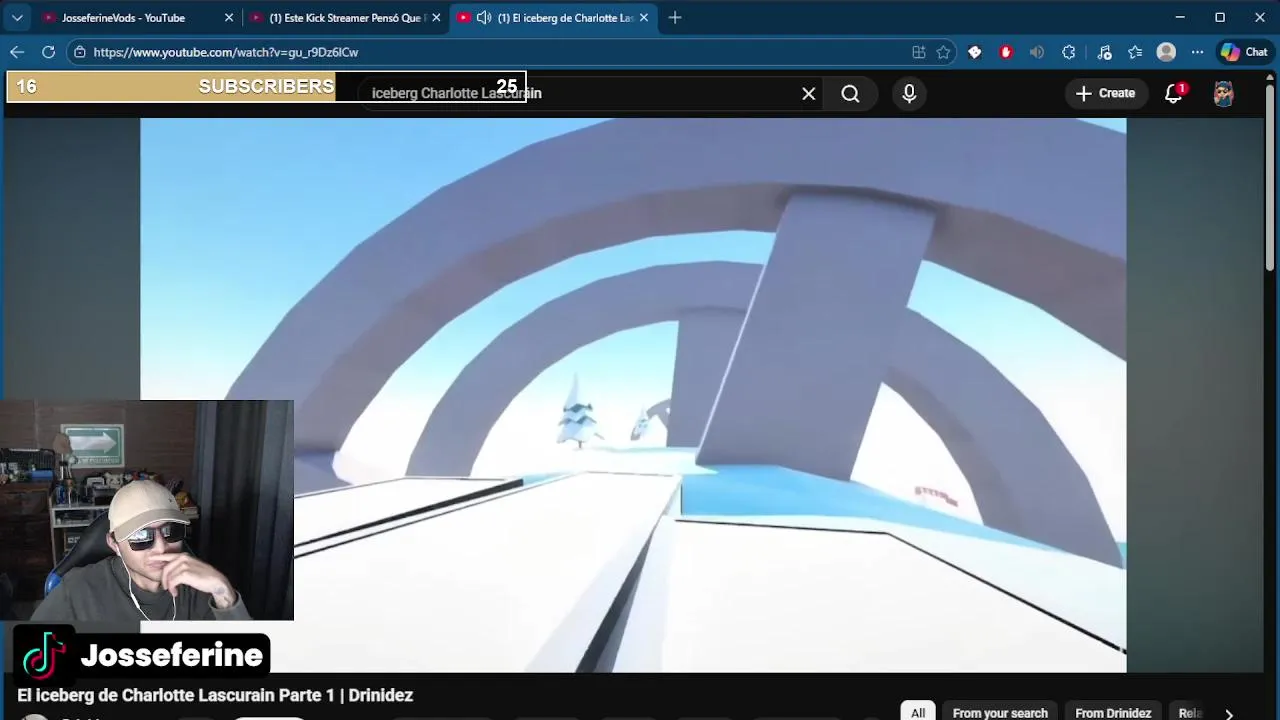Open a new tab with the plus button

coord(675,18)
